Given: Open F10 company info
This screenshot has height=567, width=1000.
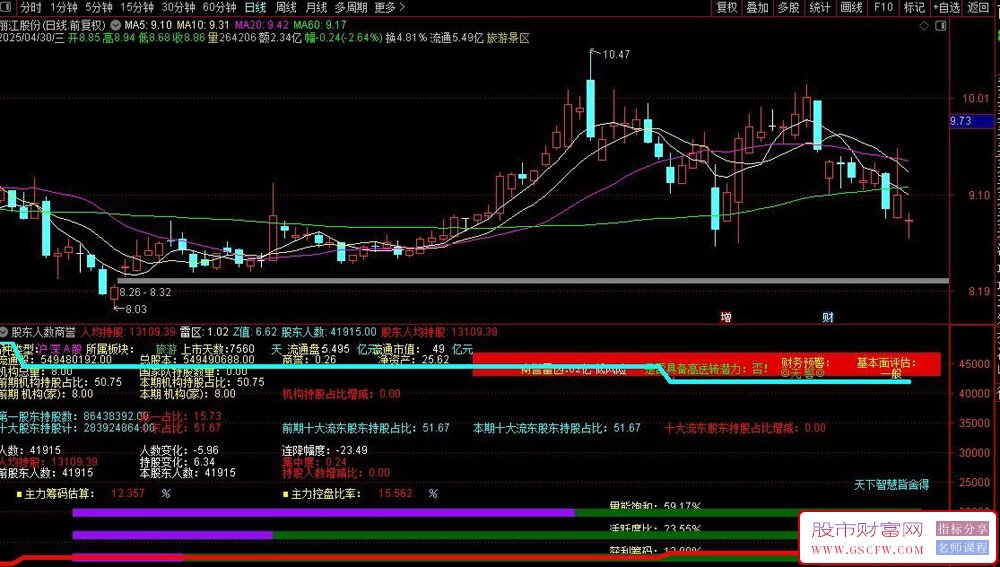Looking at the screenshot, I should (883, 8).
